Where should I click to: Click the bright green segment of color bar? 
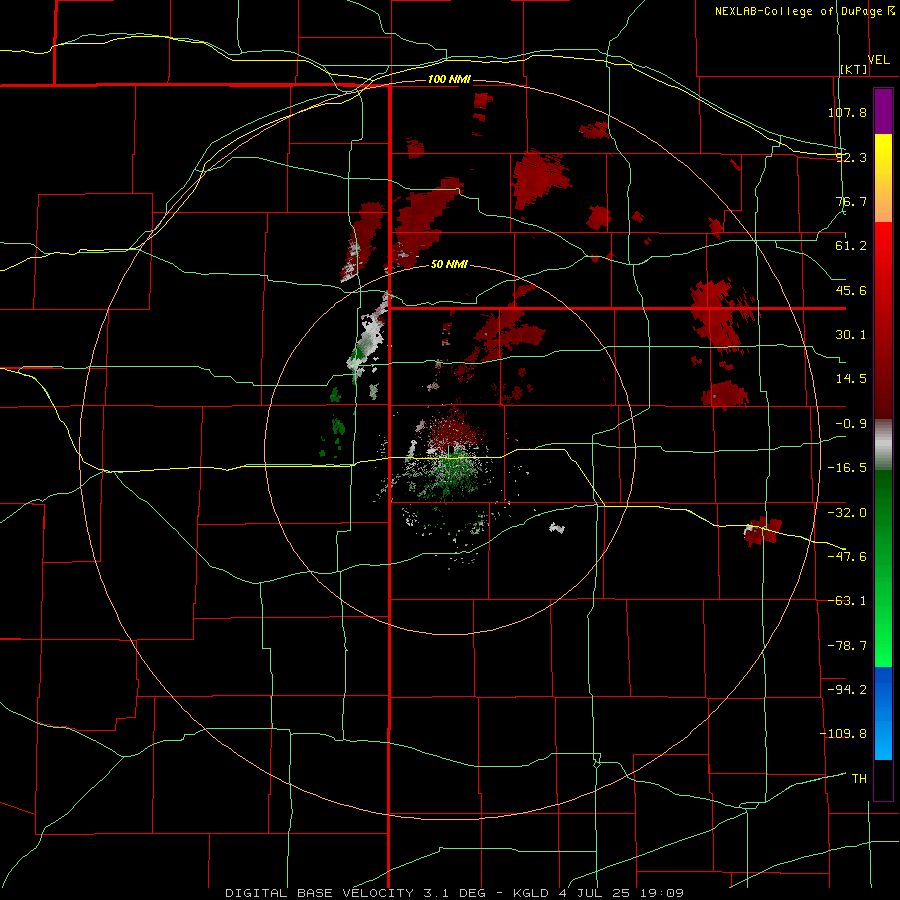point(883,631)
